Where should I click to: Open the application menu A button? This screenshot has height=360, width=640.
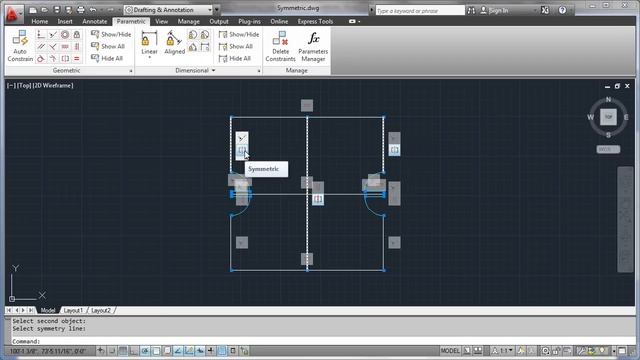[14, 13]
